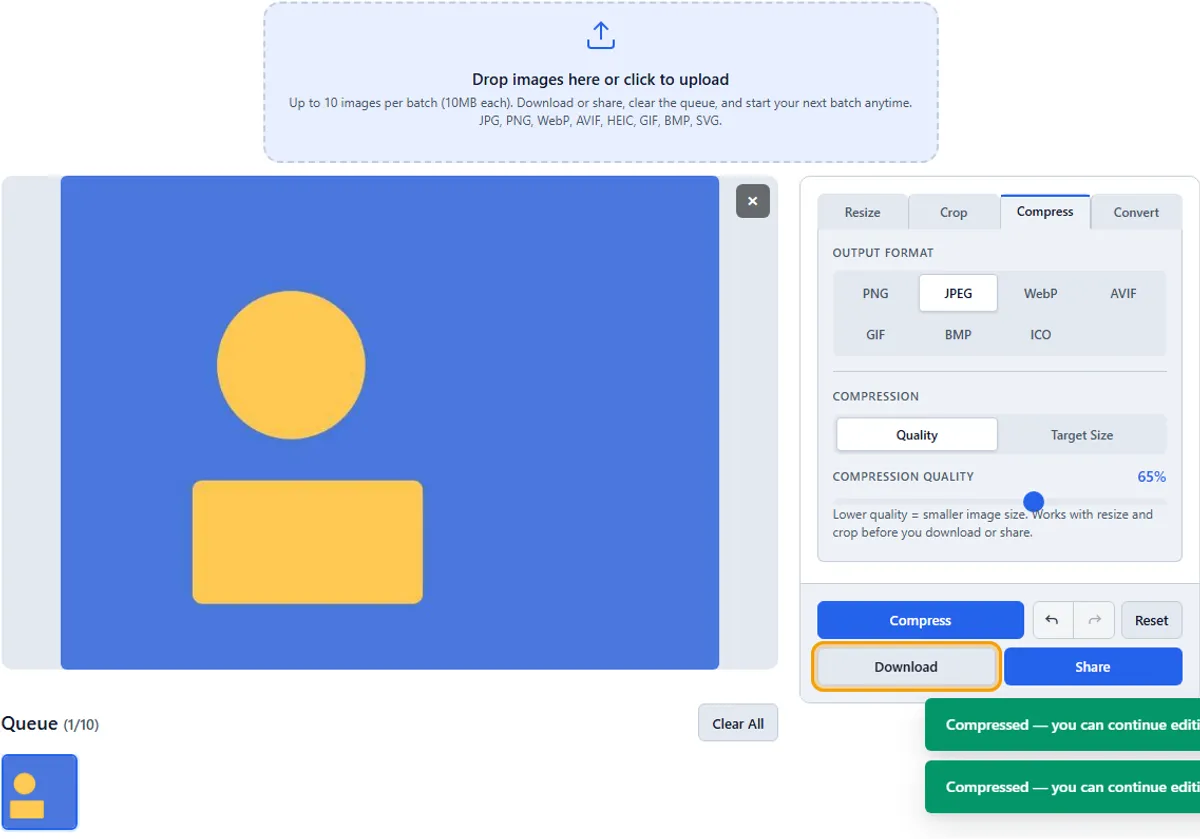Redo the last edit
The image size is (1200, 839).
coord(1094,620)
